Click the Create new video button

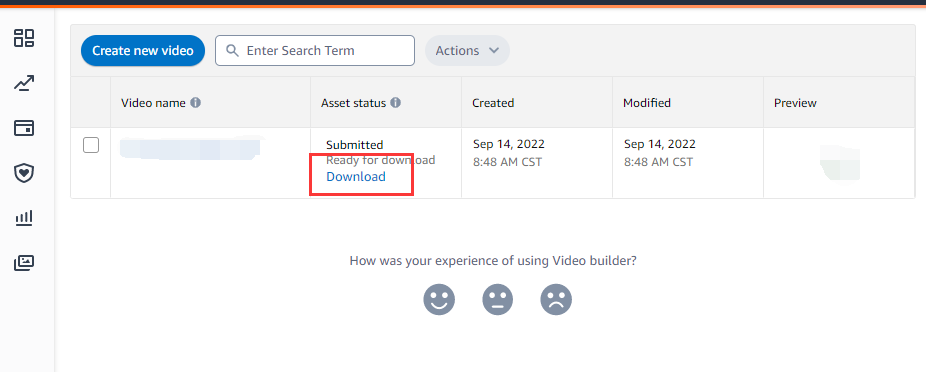click(143, 51)
